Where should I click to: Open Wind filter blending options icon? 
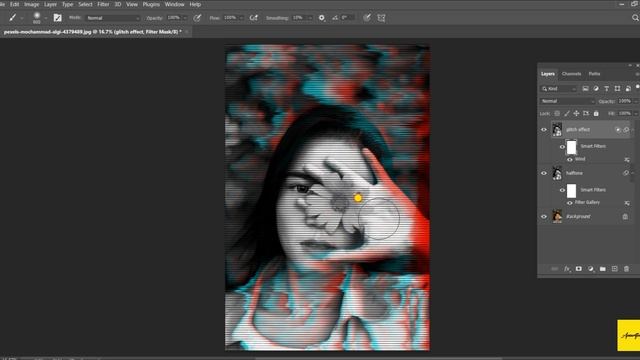coord(627,160)
